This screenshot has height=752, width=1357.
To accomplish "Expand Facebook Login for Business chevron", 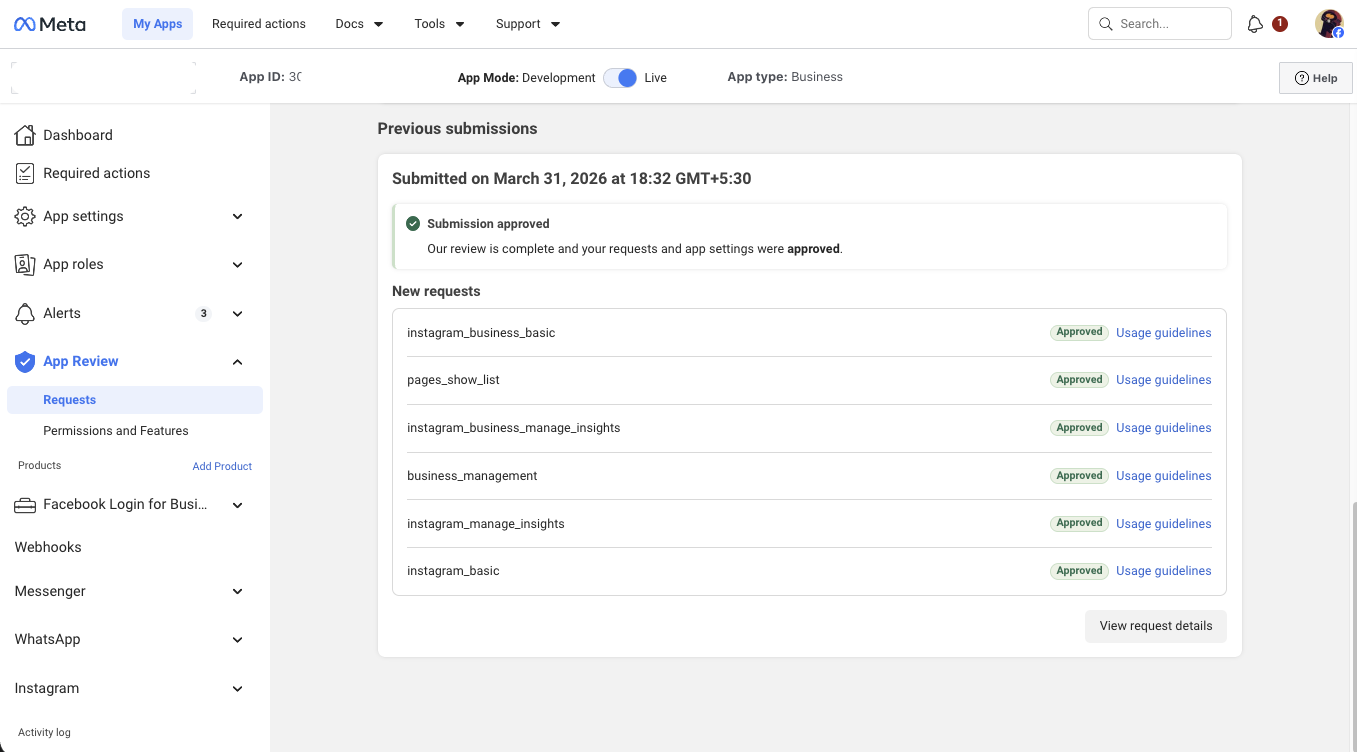I will coord(237,505).
